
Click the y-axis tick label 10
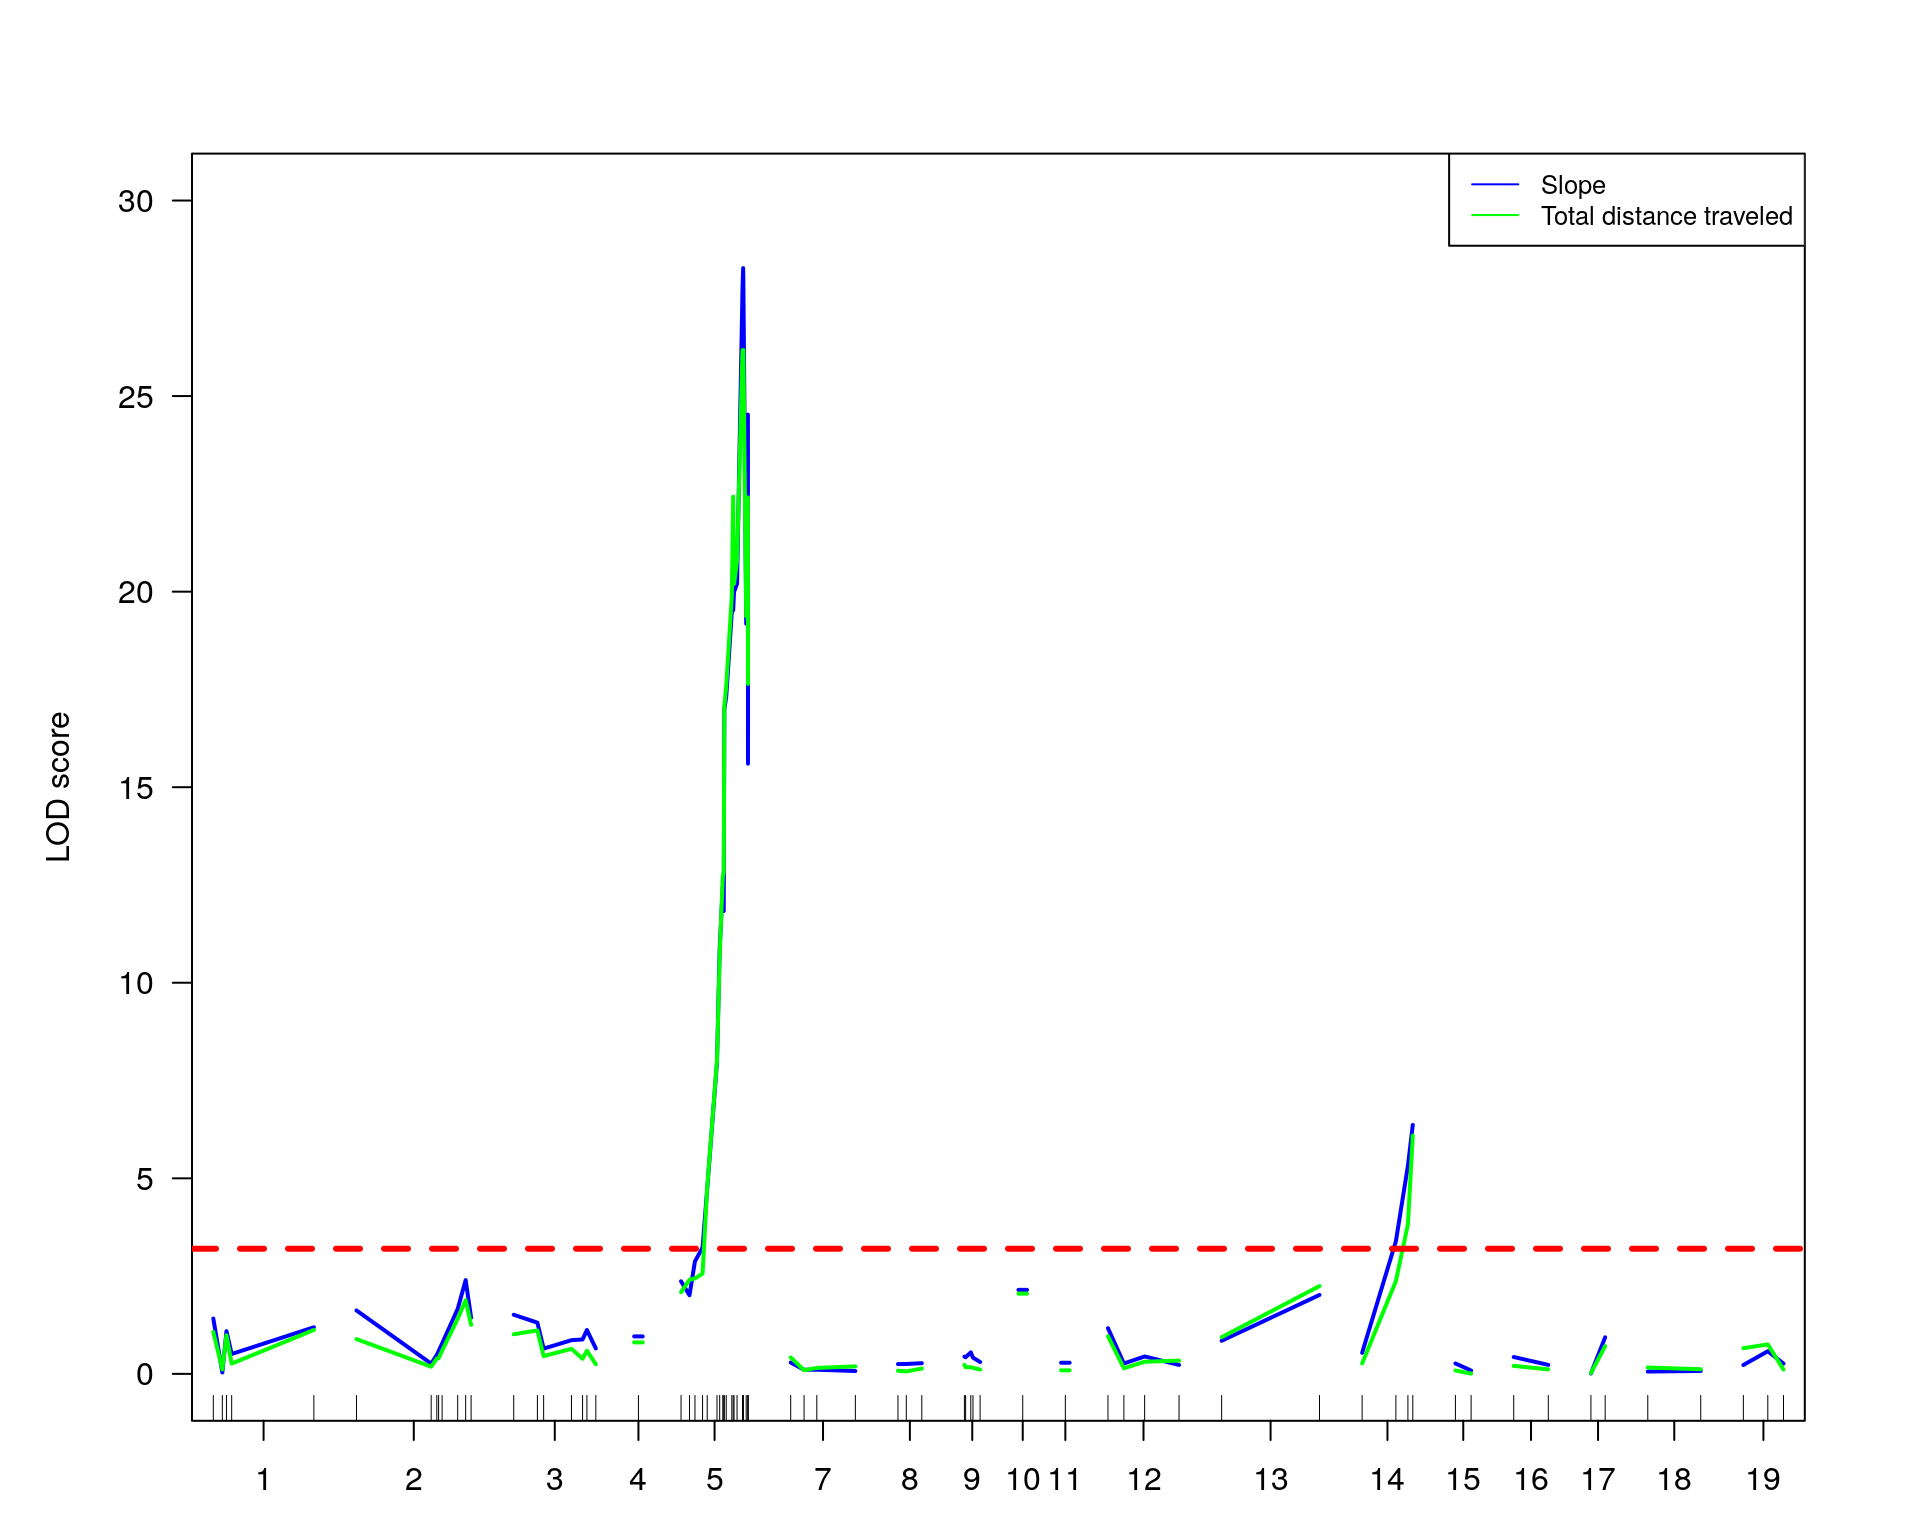[136, 983]
